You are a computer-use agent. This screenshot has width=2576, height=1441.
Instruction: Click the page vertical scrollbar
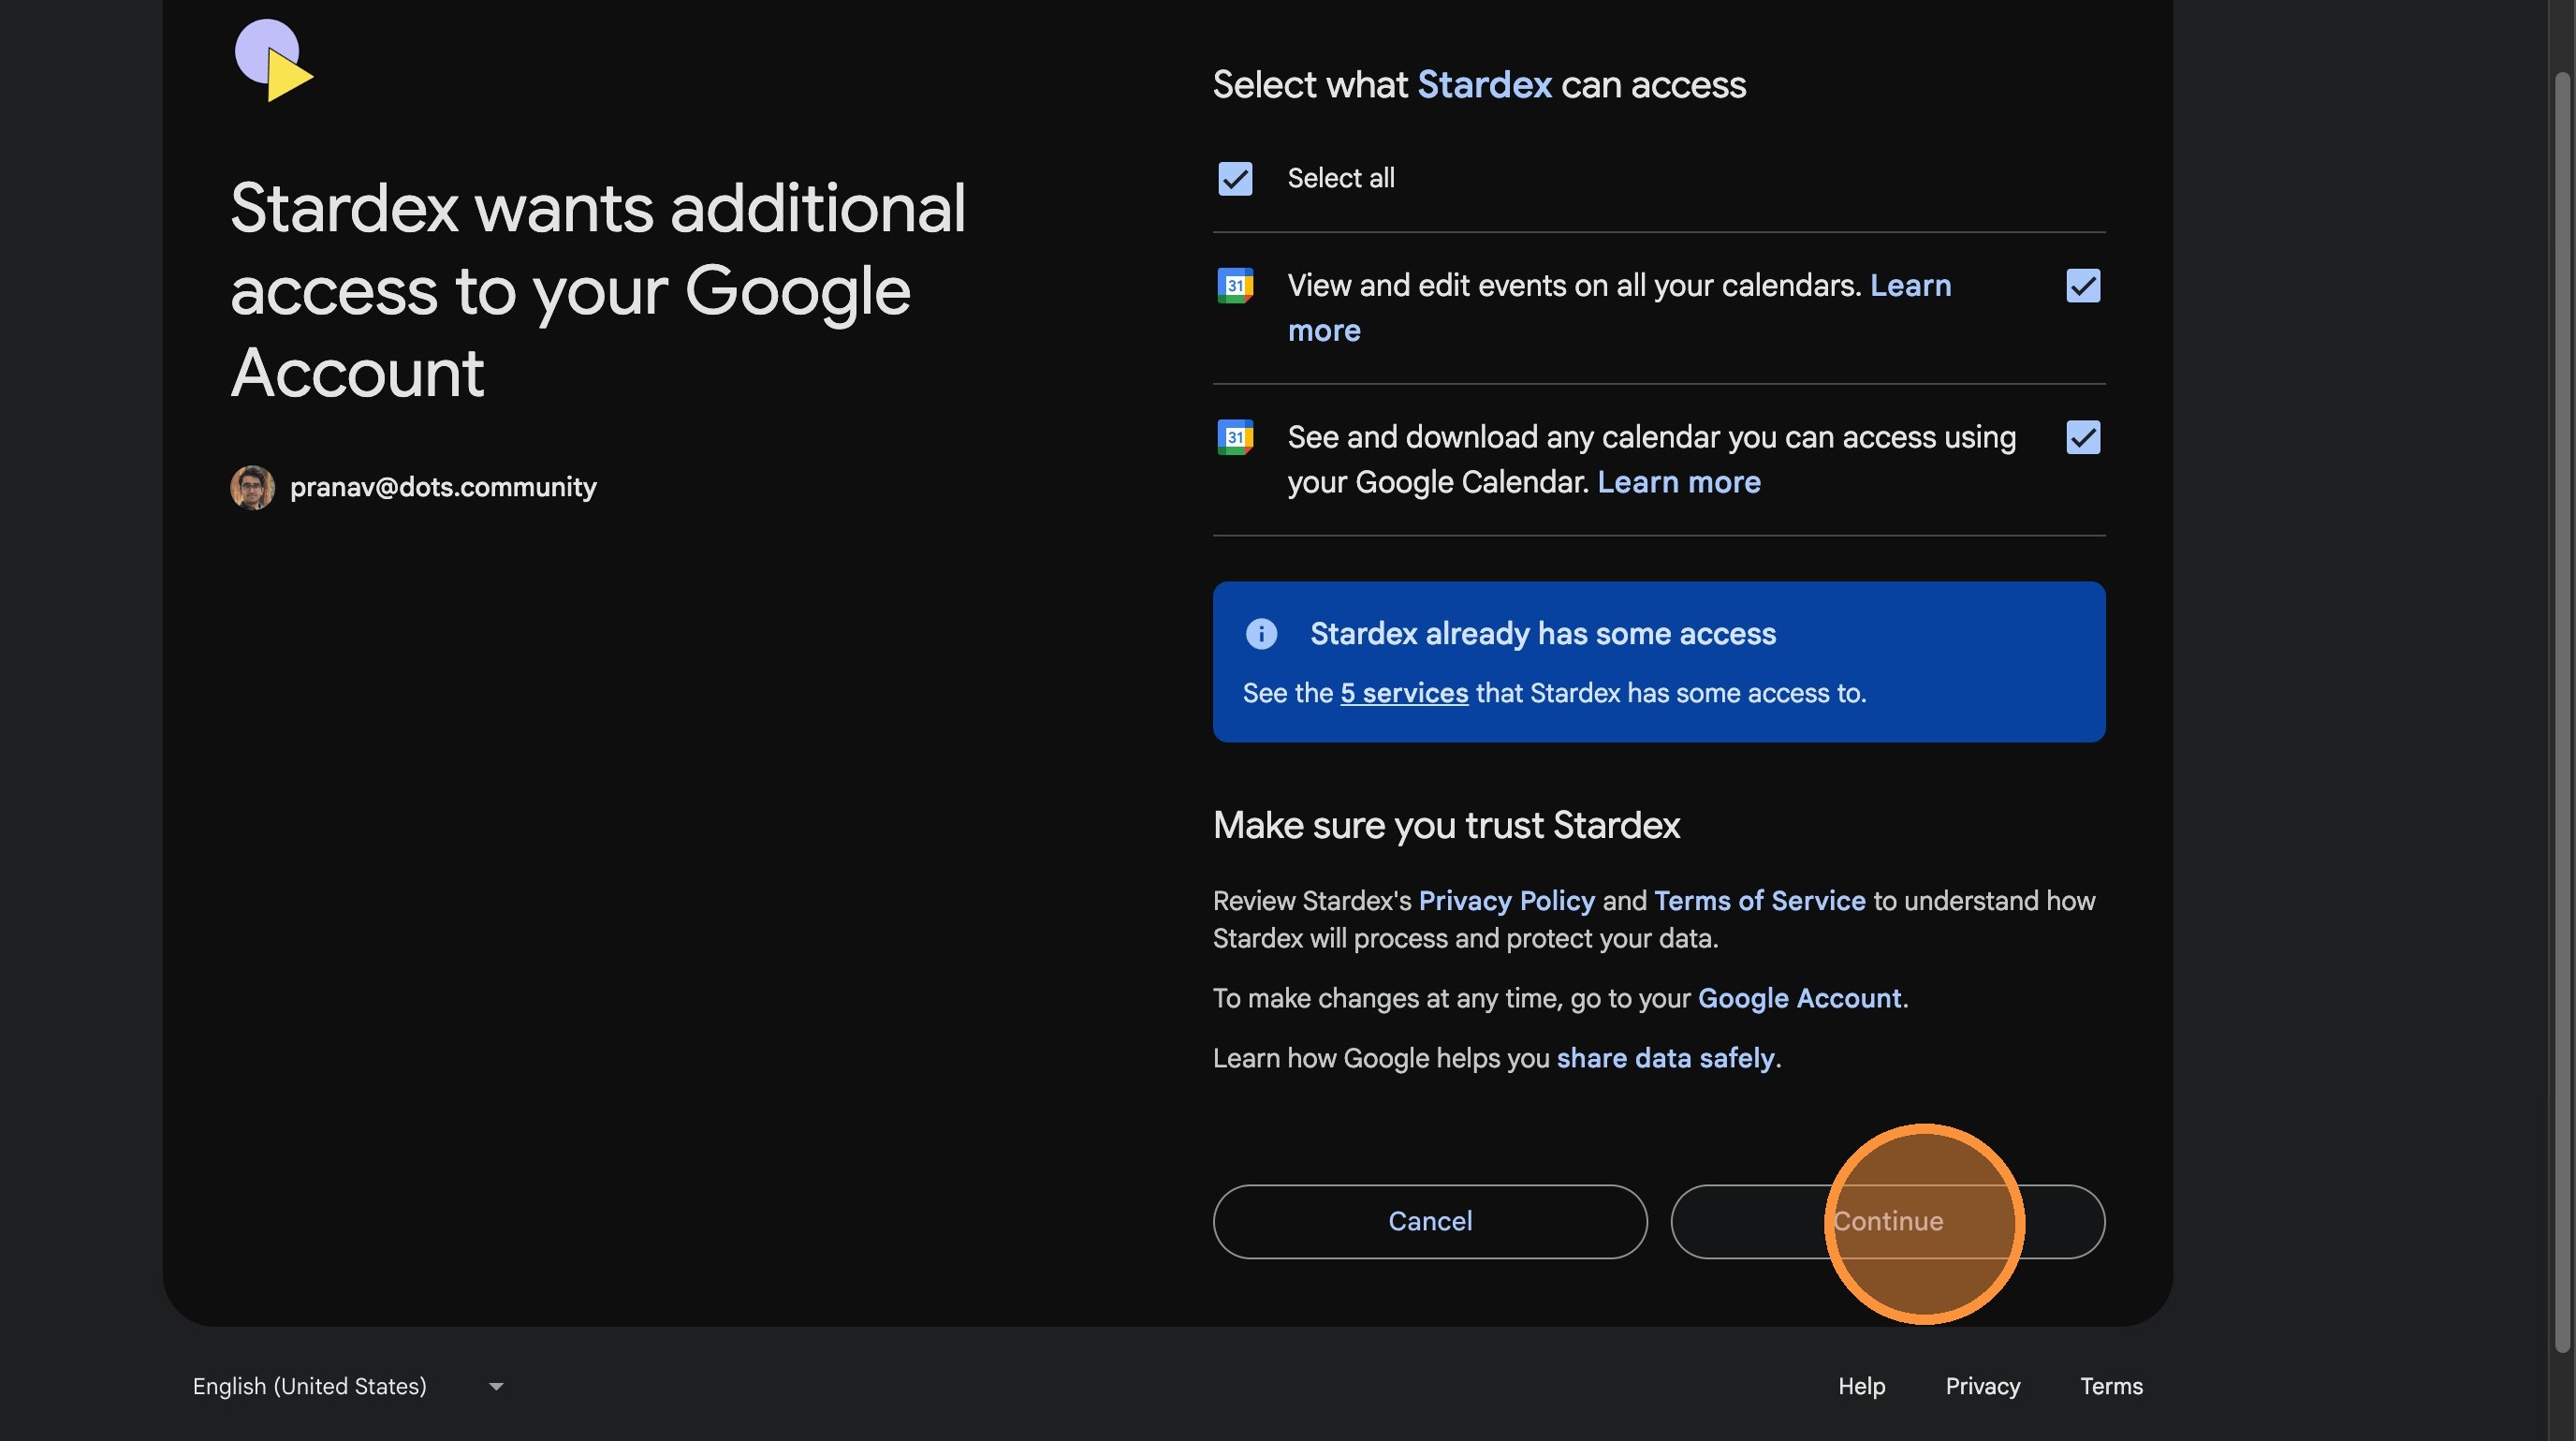2564,700
